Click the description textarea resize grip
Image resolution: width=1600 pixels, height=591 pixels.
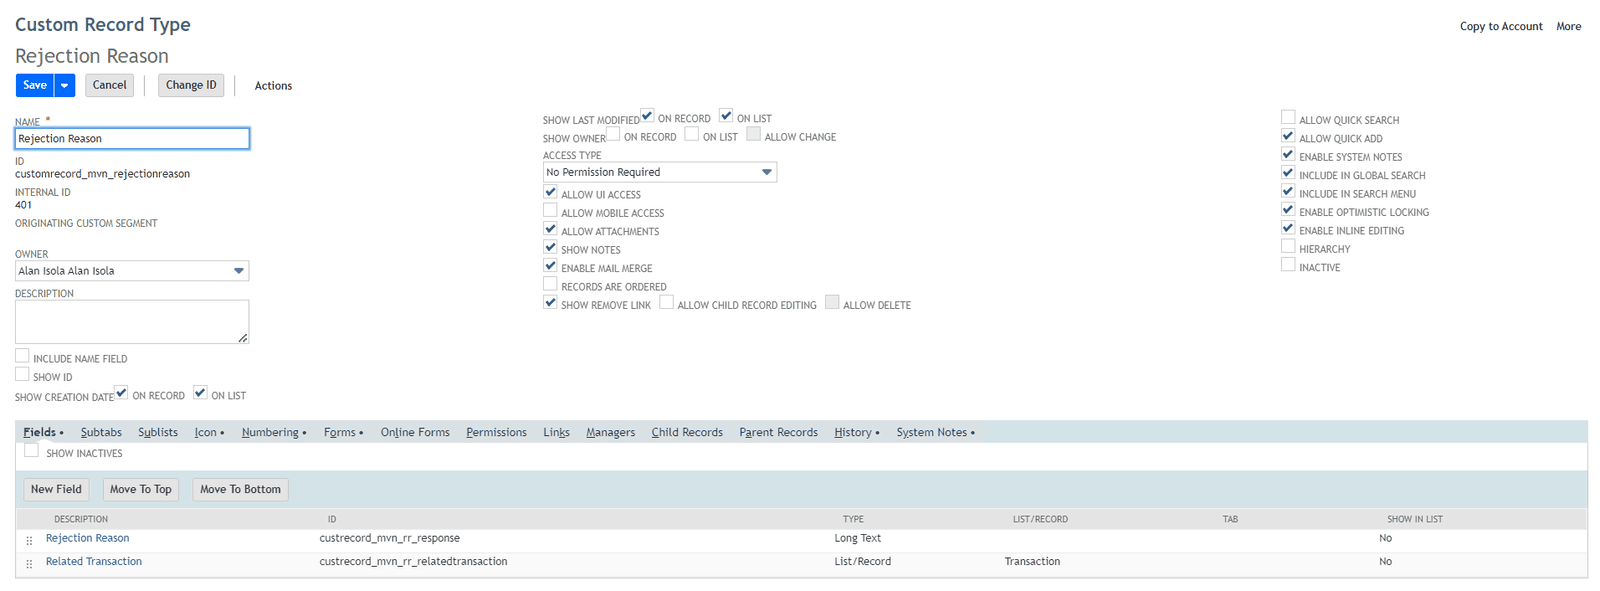click(242, 338)
